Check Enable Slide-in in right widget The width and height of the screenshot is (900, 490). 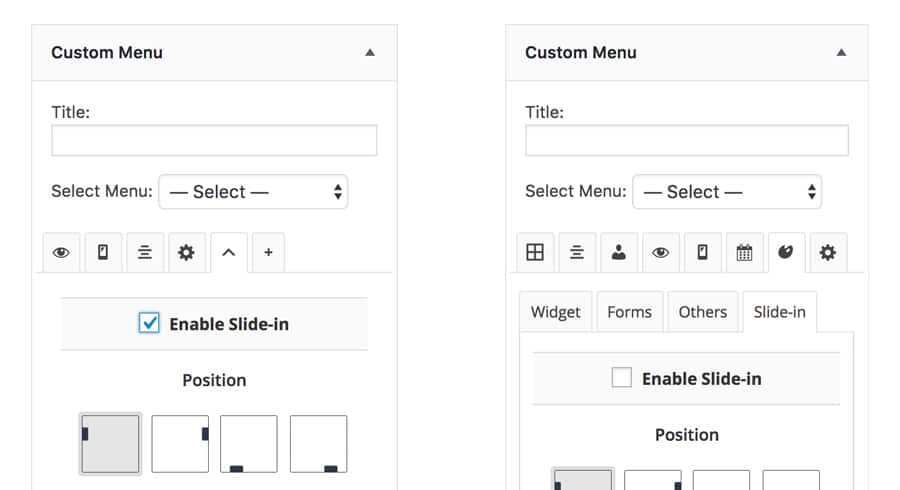(621, 378)
